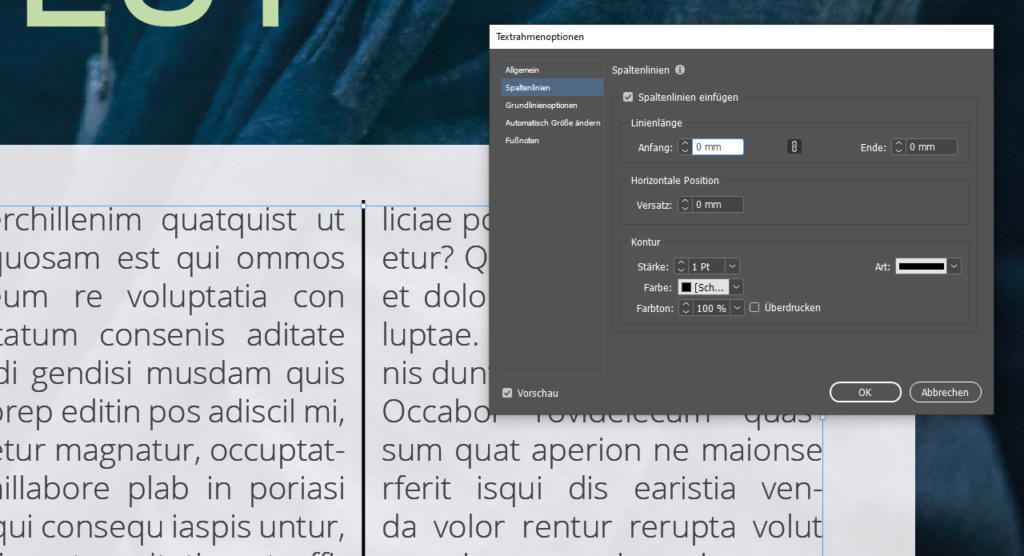
Task: Open the Grundlinienoptionen section
Action: [541, 105]
